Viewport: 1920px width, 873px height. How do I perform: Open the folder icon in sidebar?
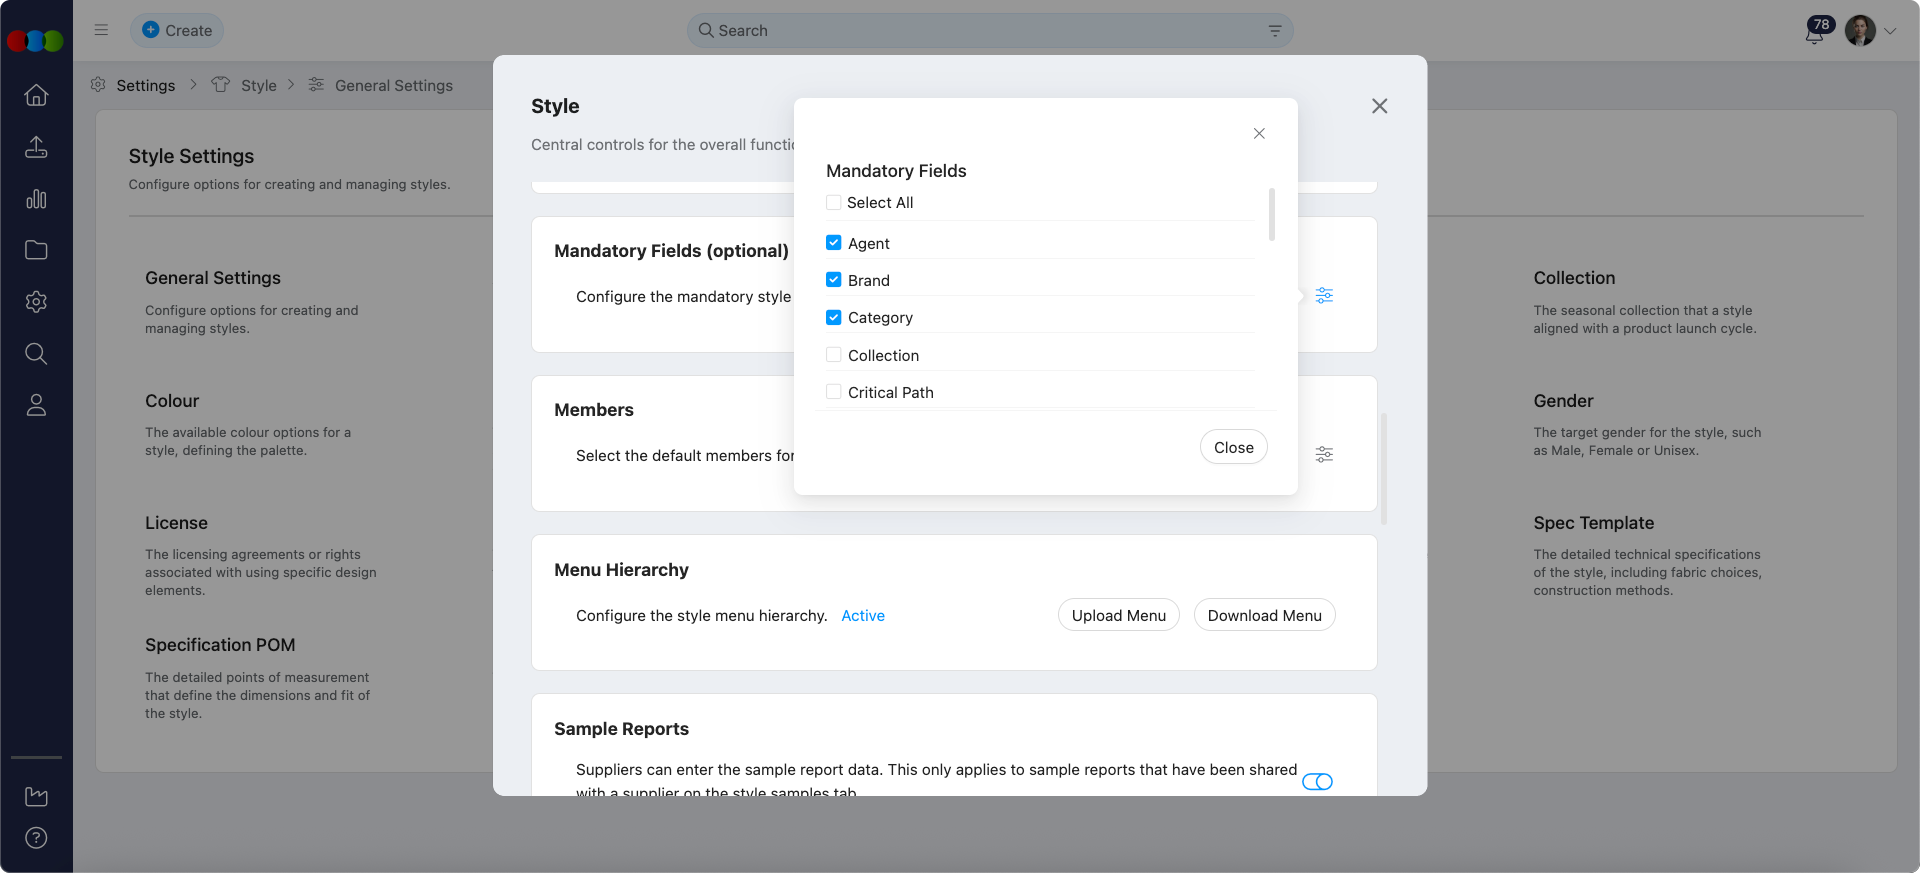pyautogui.click(x=36, y=250)
